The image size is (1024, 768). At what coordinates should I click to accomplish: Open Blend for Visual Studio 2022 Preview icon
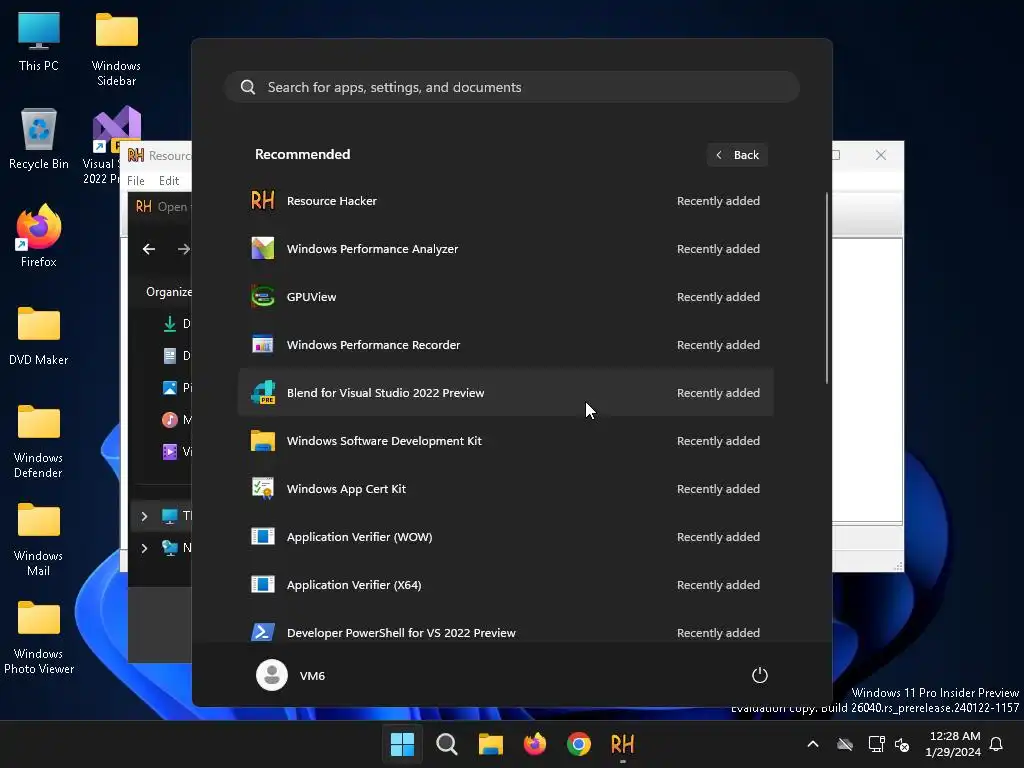coord(263,392)
